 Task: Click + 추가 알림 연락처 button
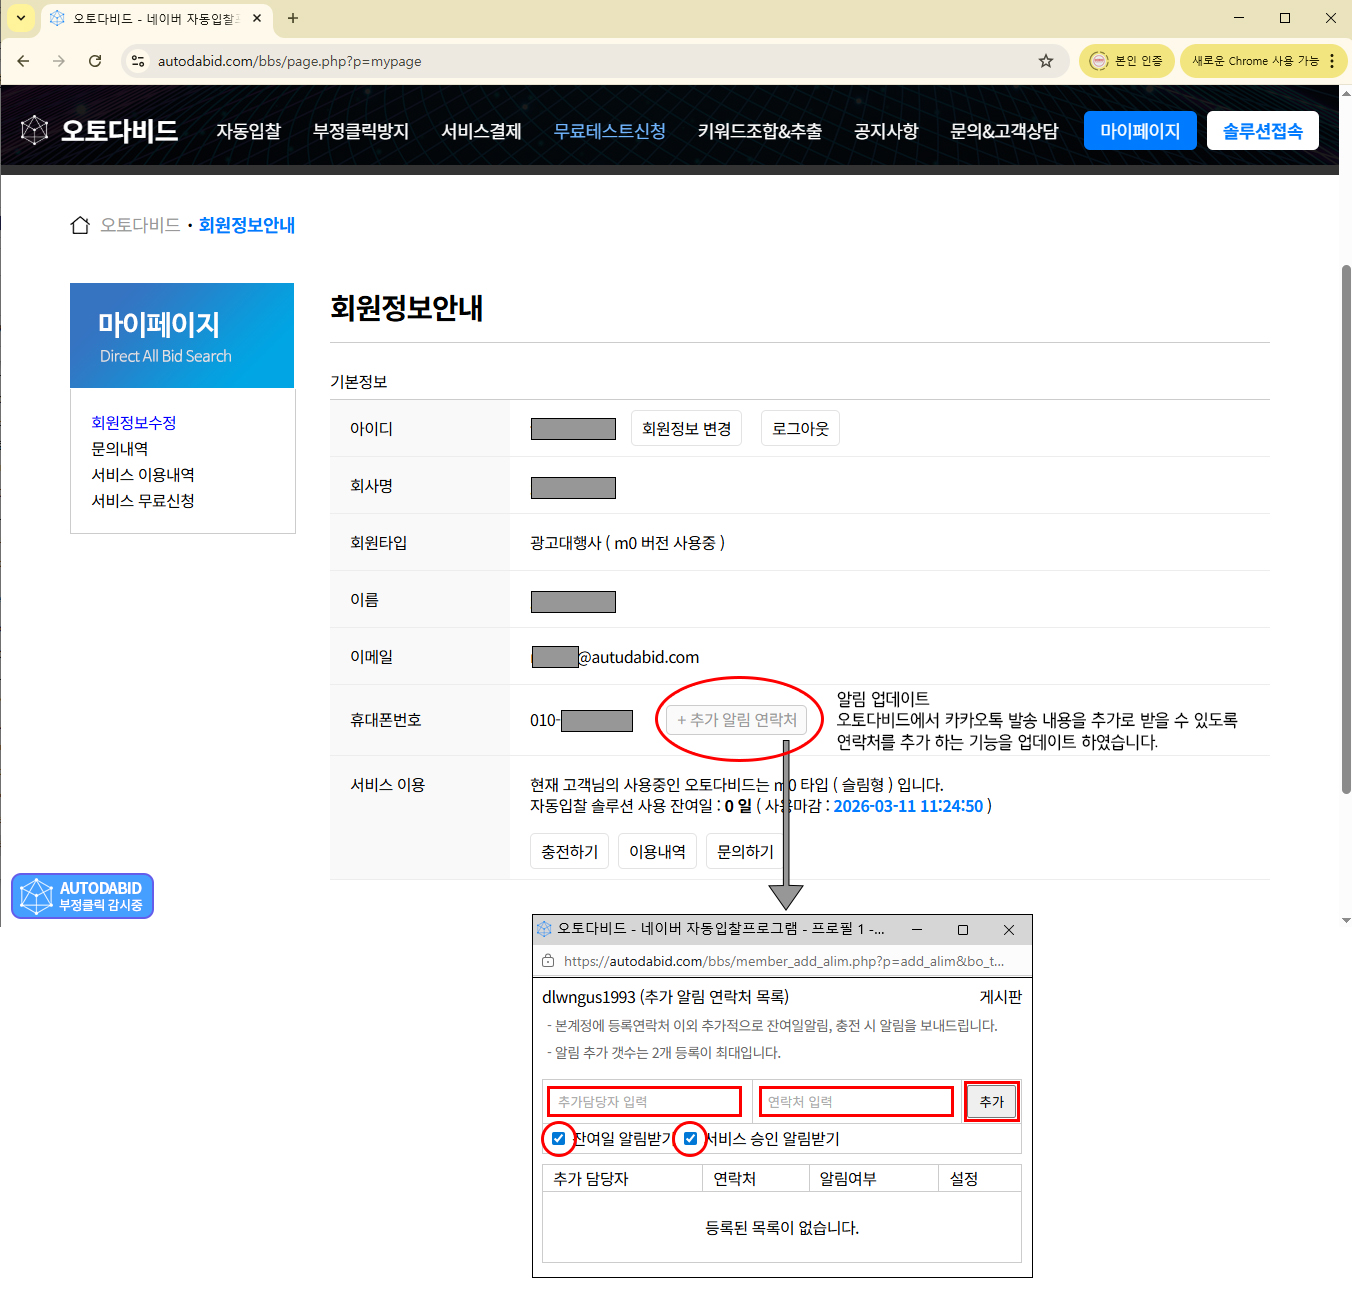(x=737, y=720)
